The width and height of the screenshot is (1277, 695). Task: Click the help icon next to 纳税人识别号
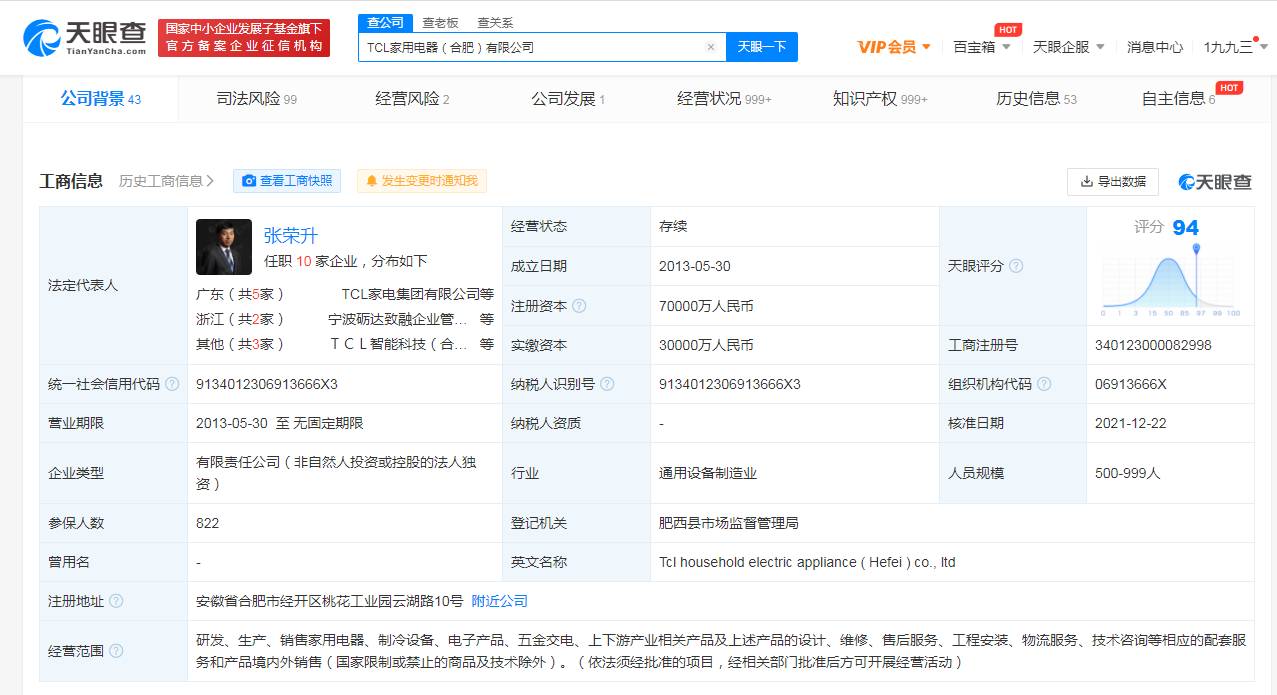point(607,384)
